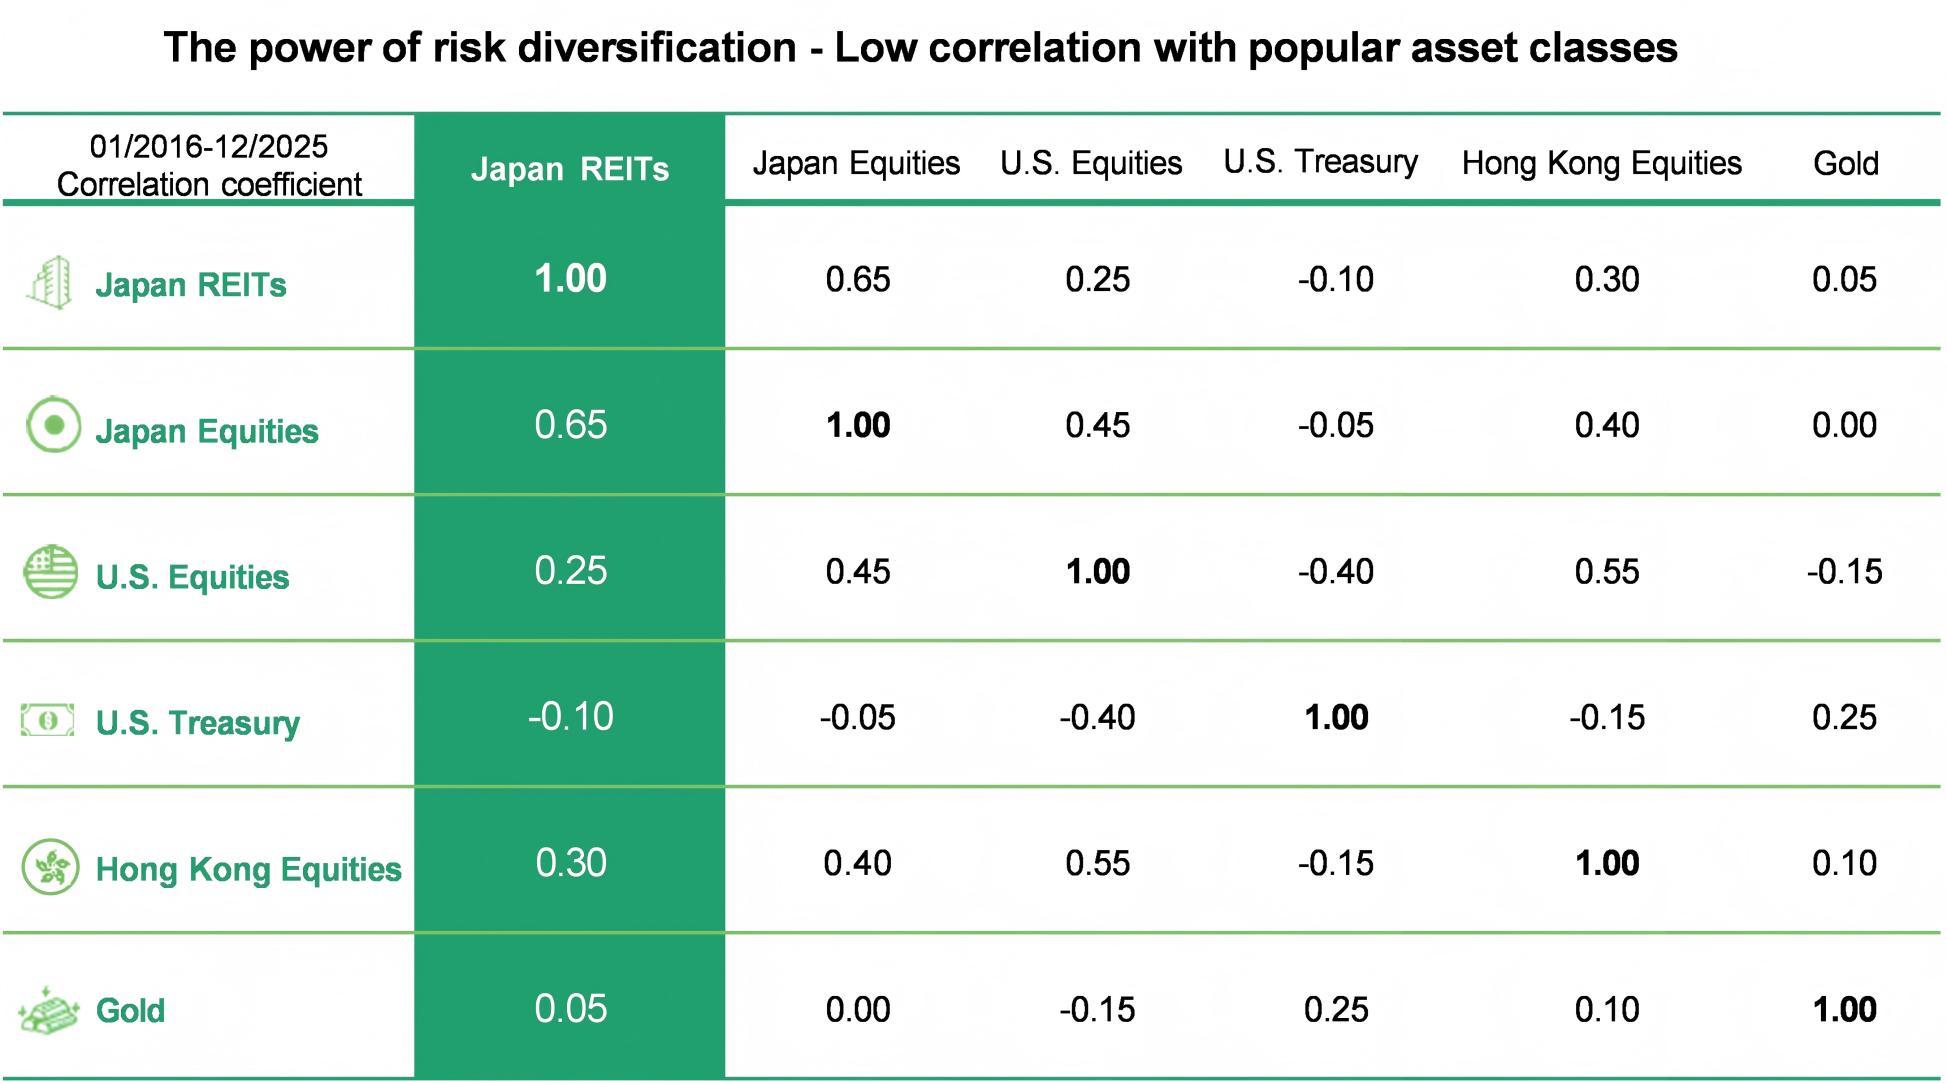Click the Gold bars icon

(48, 1010)
